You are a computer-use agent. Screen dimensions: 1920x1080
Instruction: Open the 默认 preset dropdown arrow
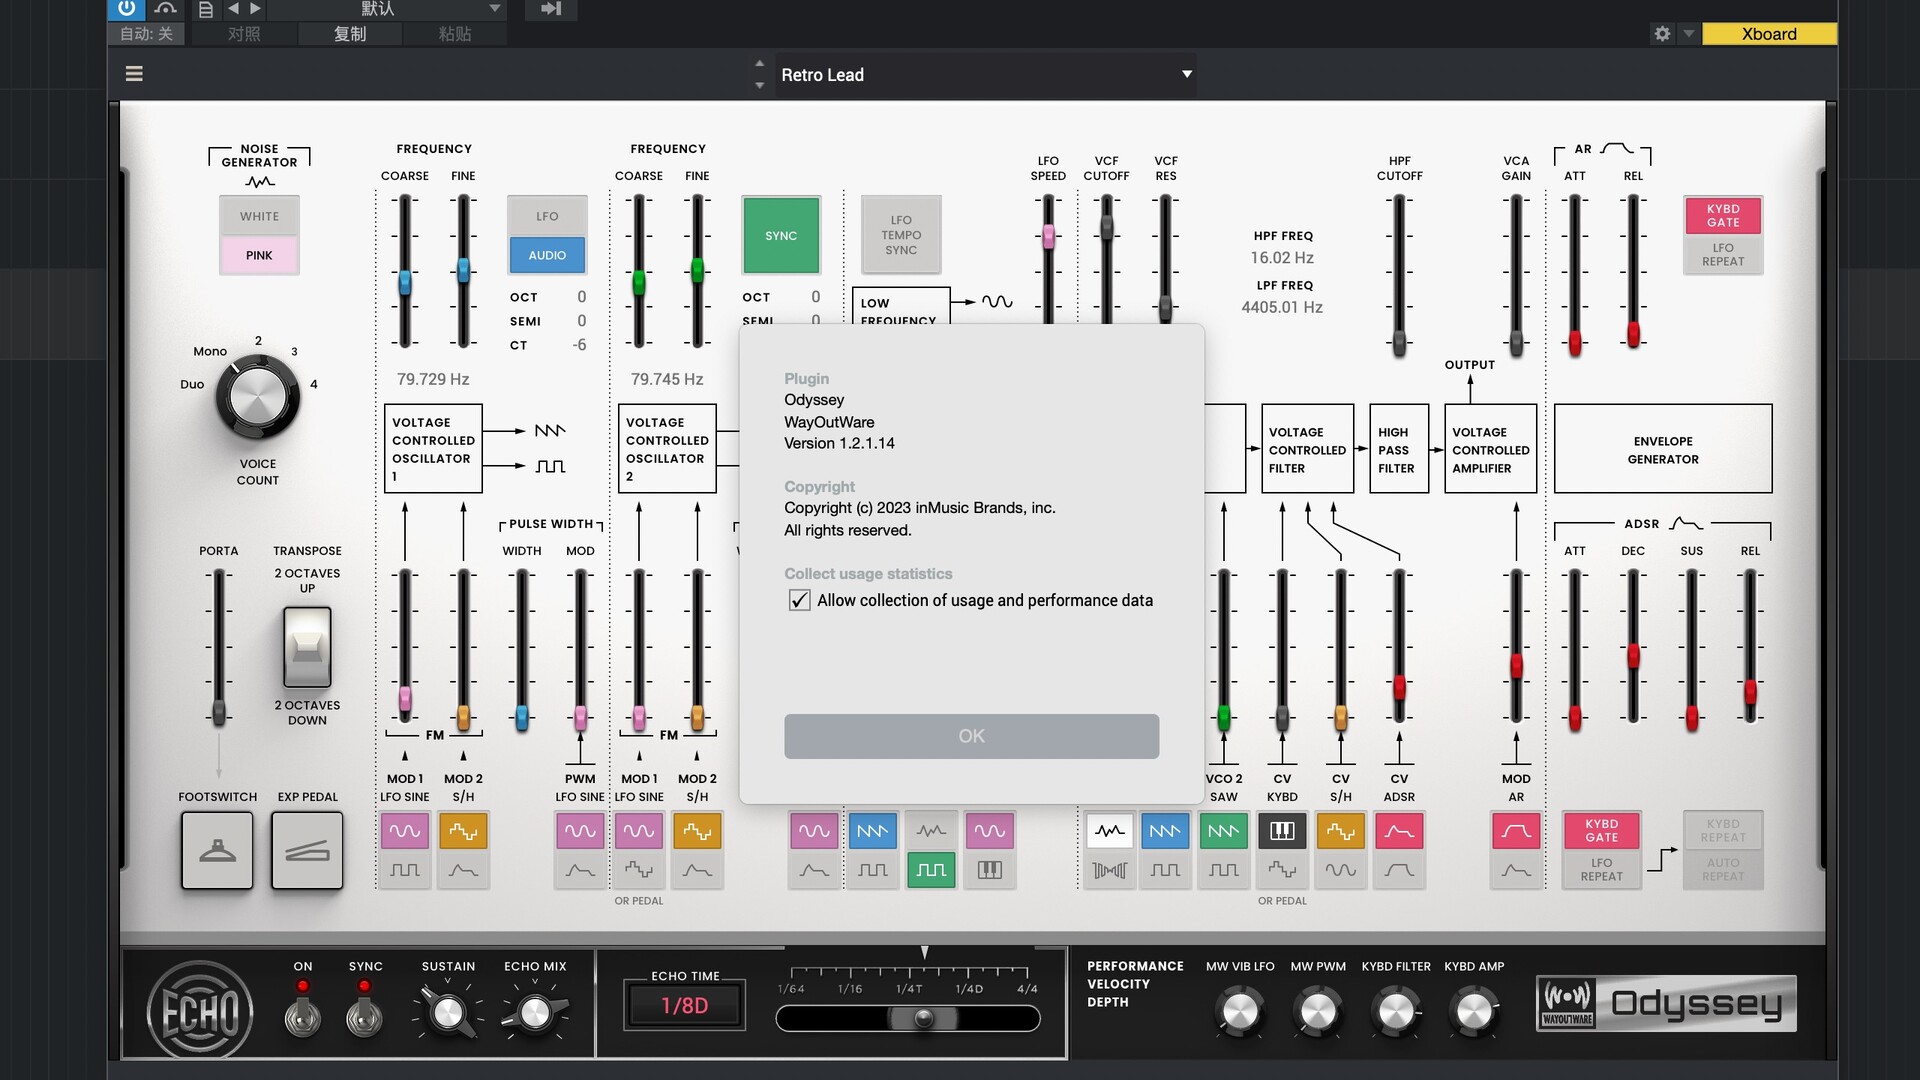(494, 9)
